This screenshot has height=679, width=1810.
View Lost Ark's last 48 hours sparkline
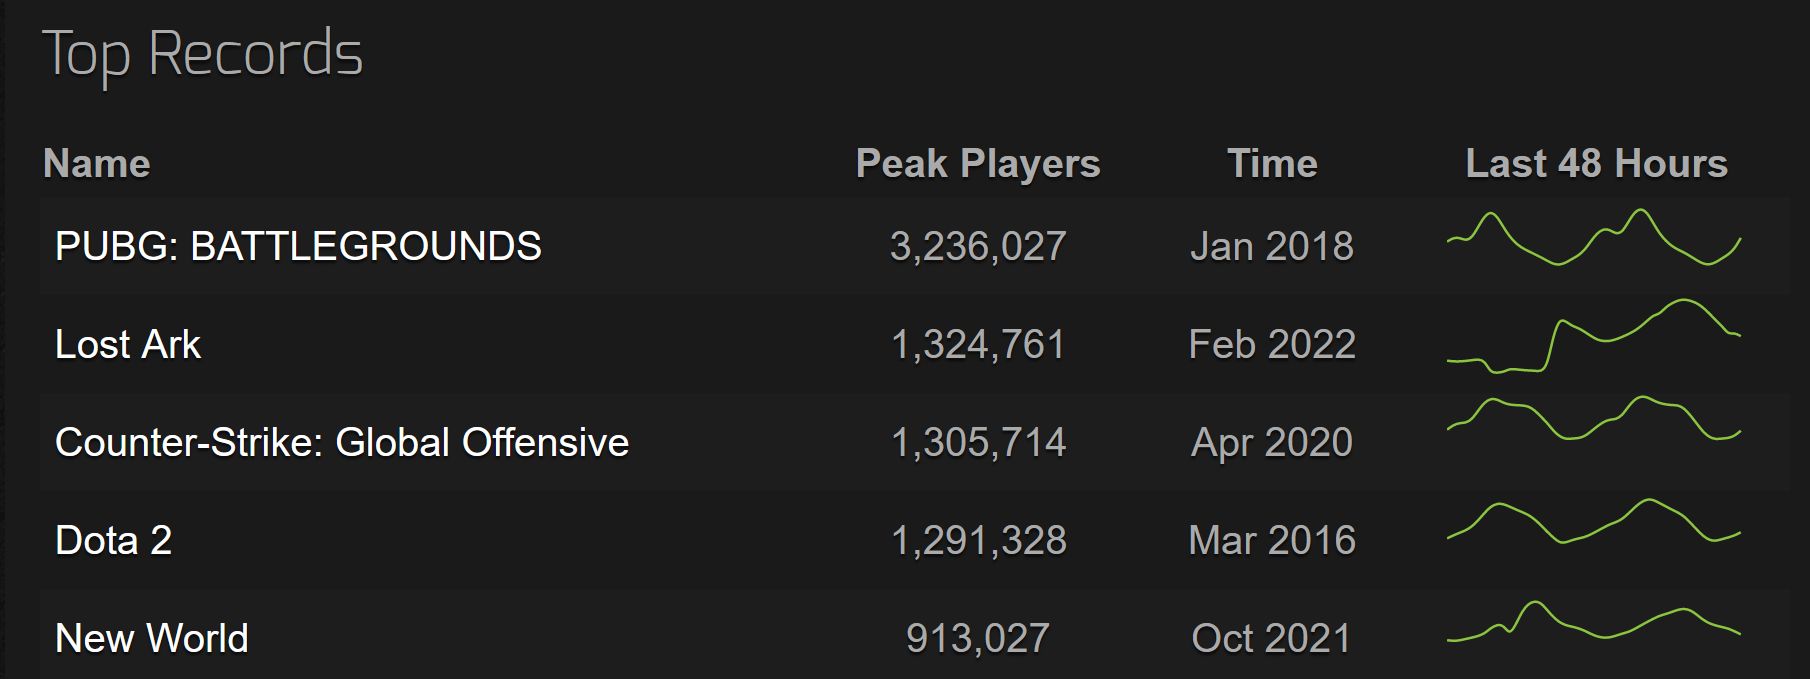(1596, 340)
